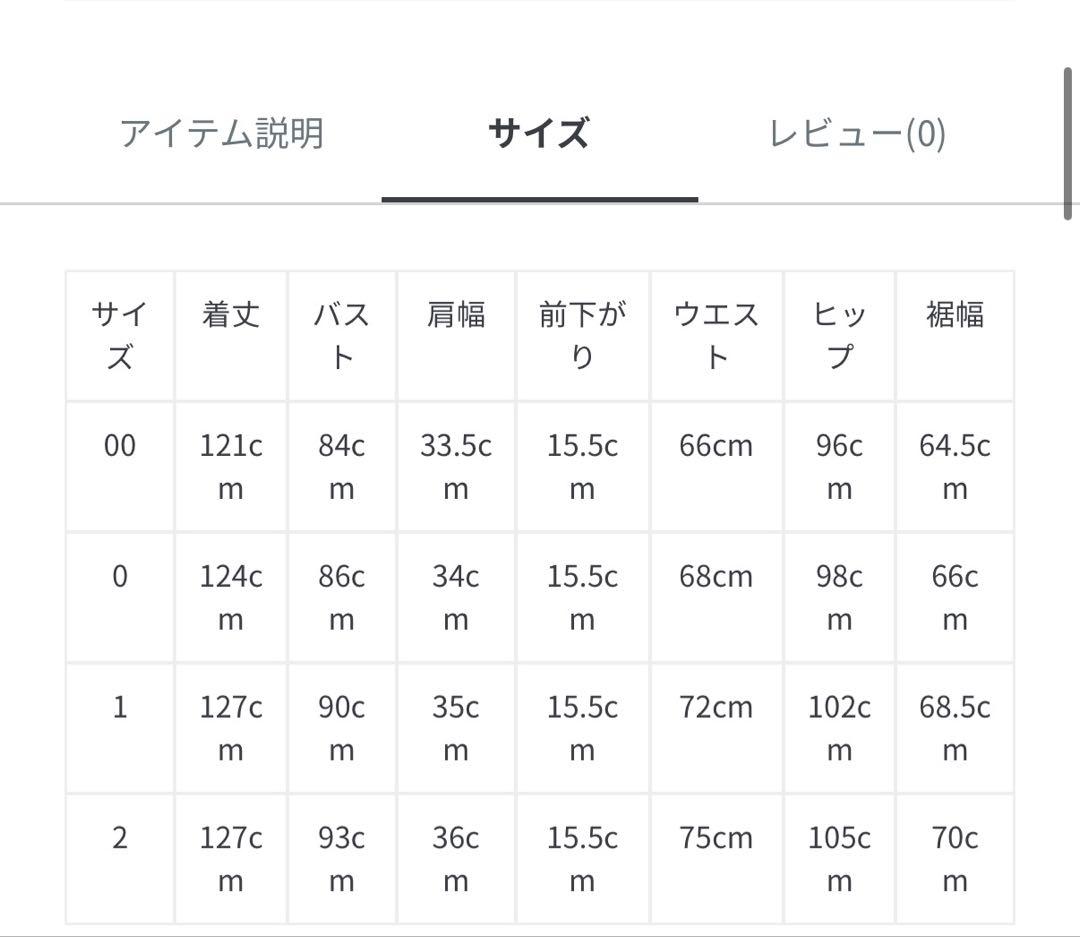Select size 1 row label
1080x937 pixels.
(119, 707)
